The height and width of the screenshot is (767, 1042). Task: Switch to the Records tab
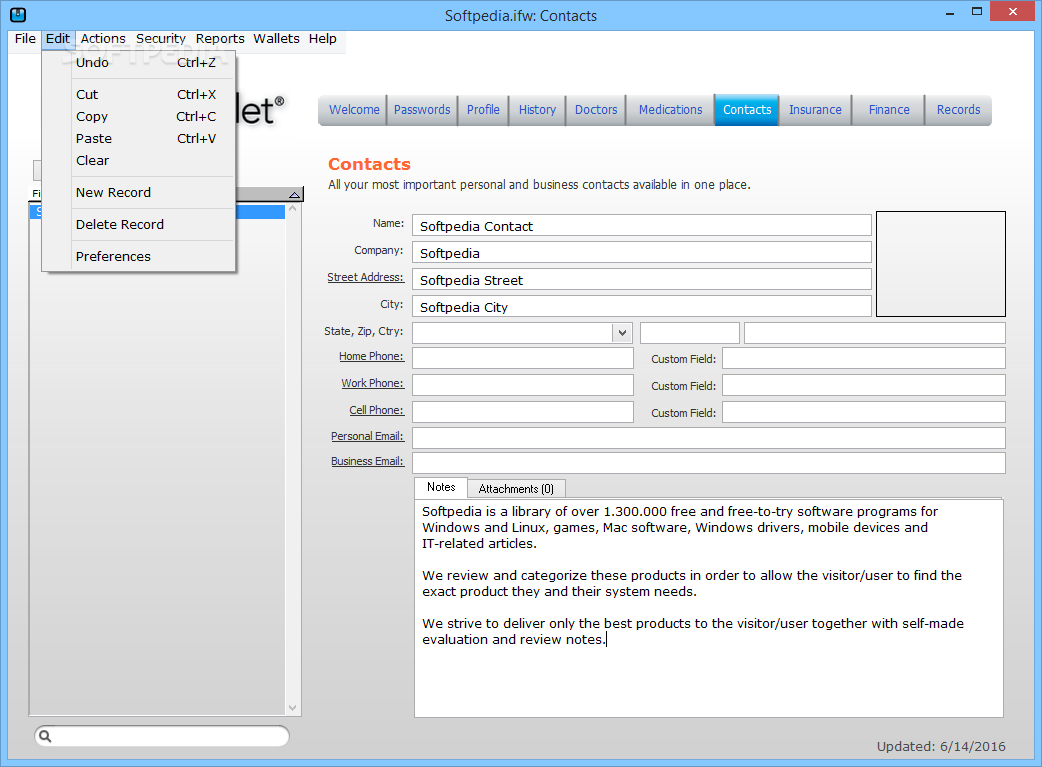[958, 110]
